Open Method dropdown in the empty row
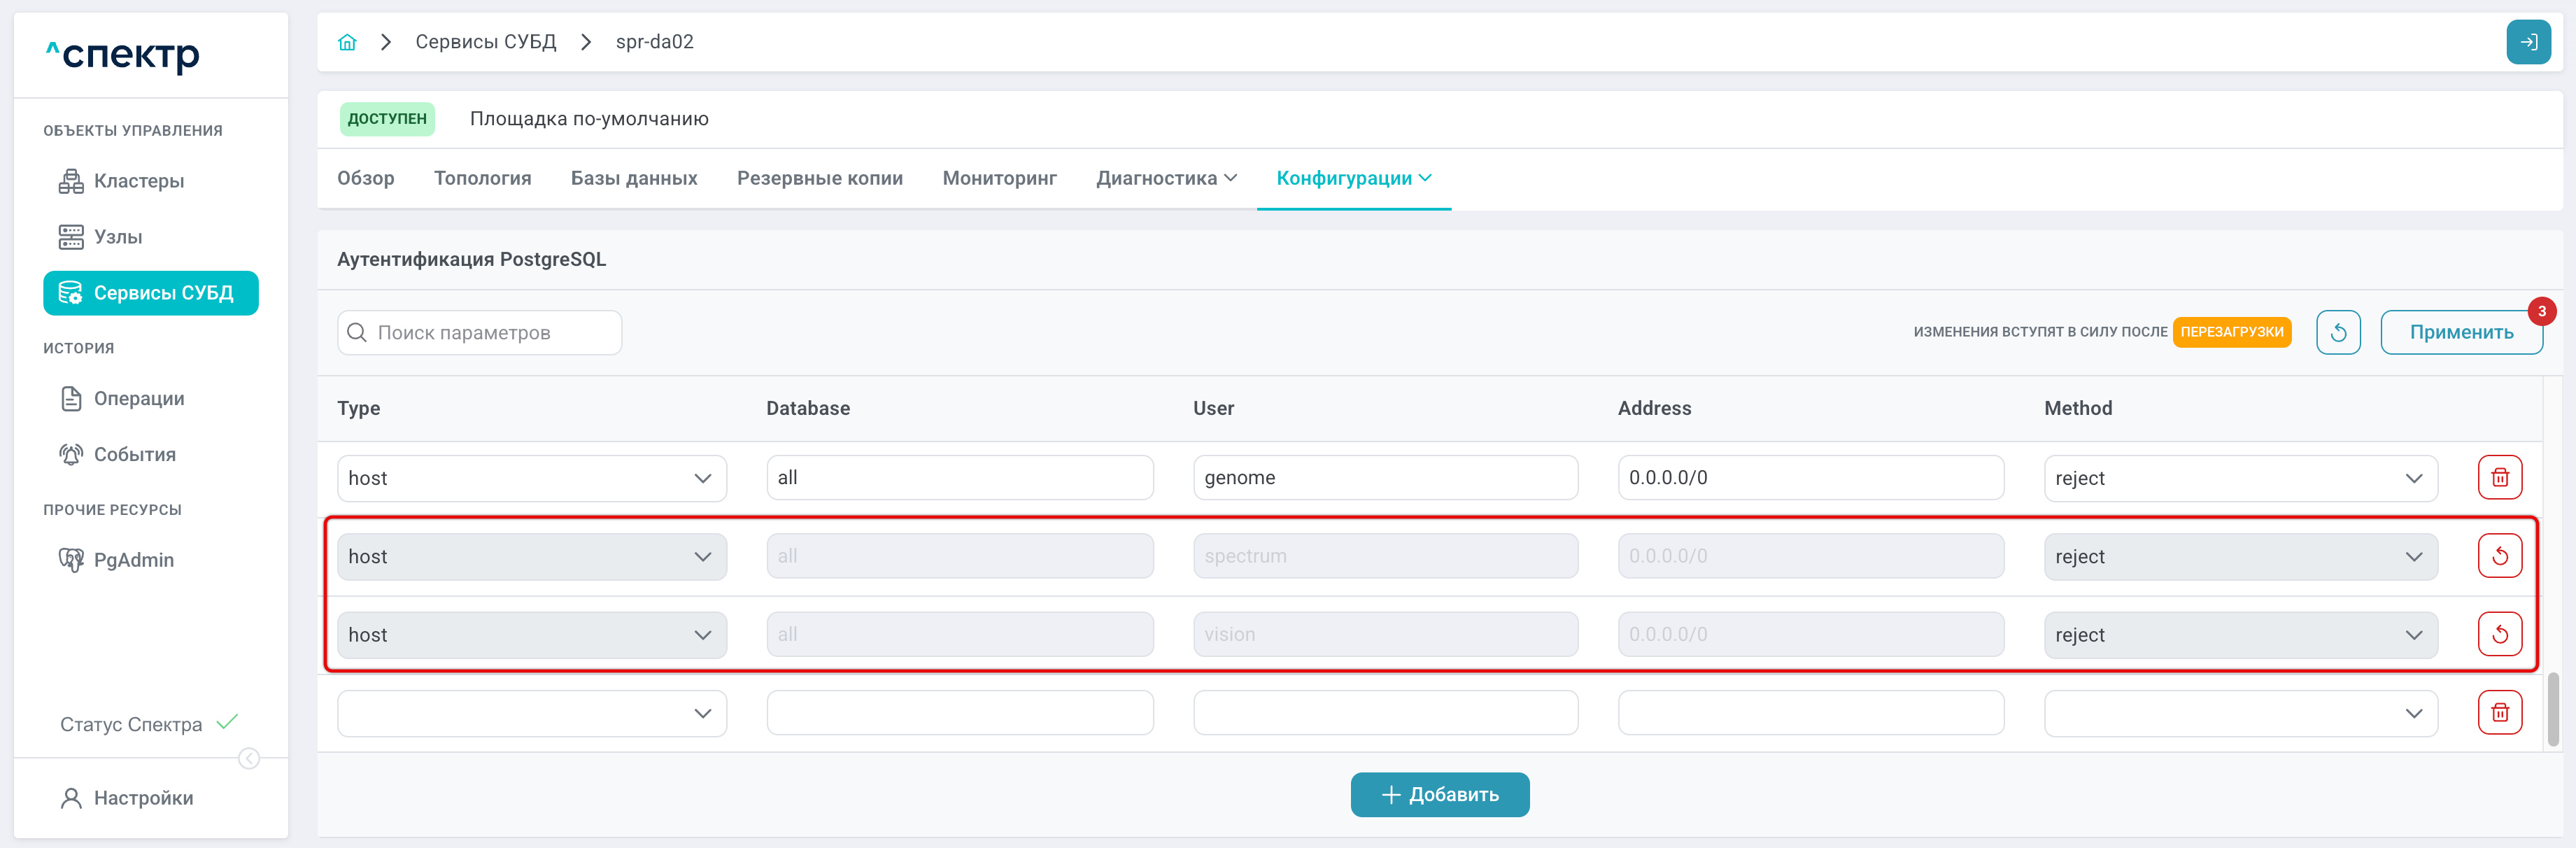 point(2240,713)
